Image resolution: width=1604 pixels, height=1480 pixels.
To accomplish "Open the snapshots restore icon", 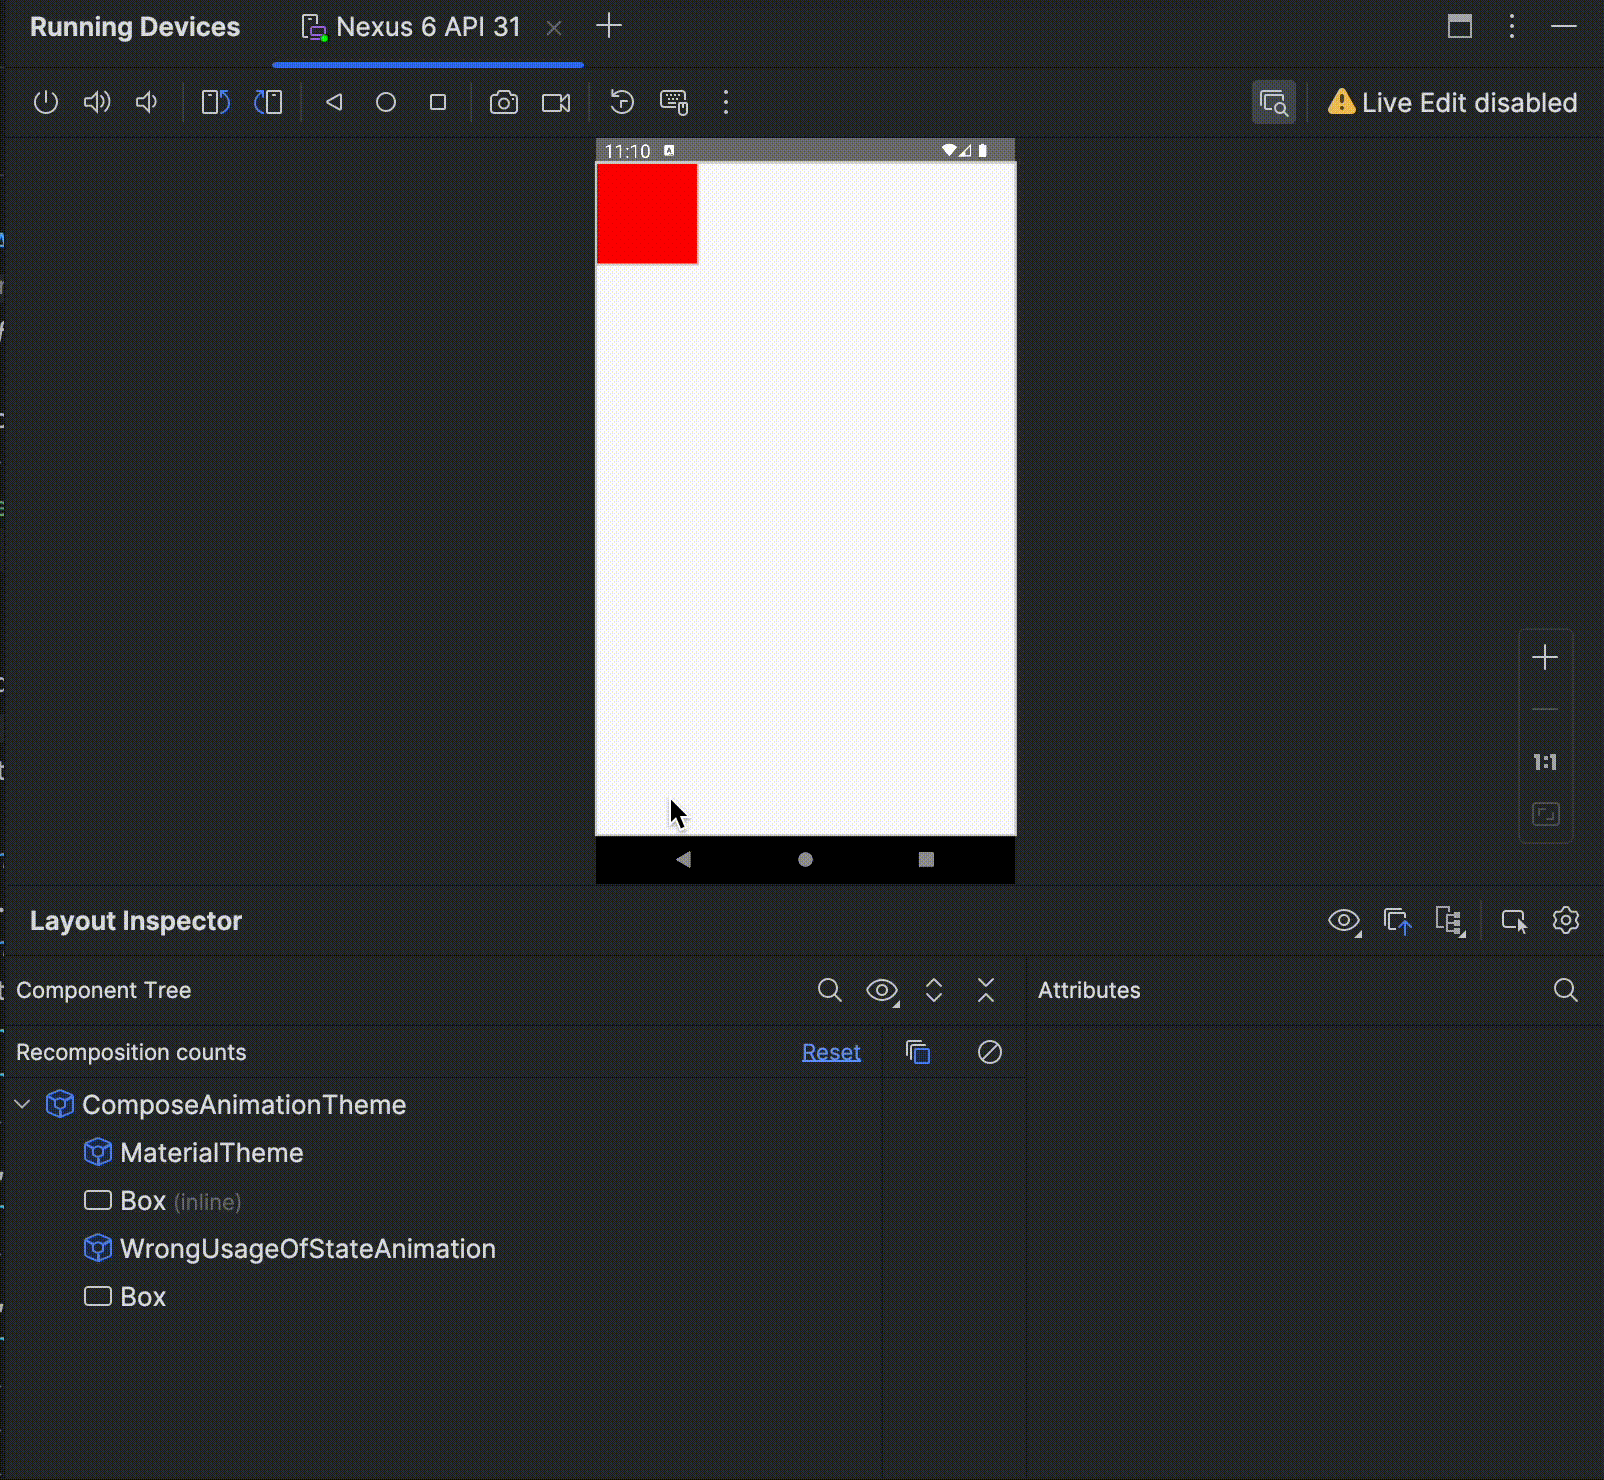I will 622,102.
